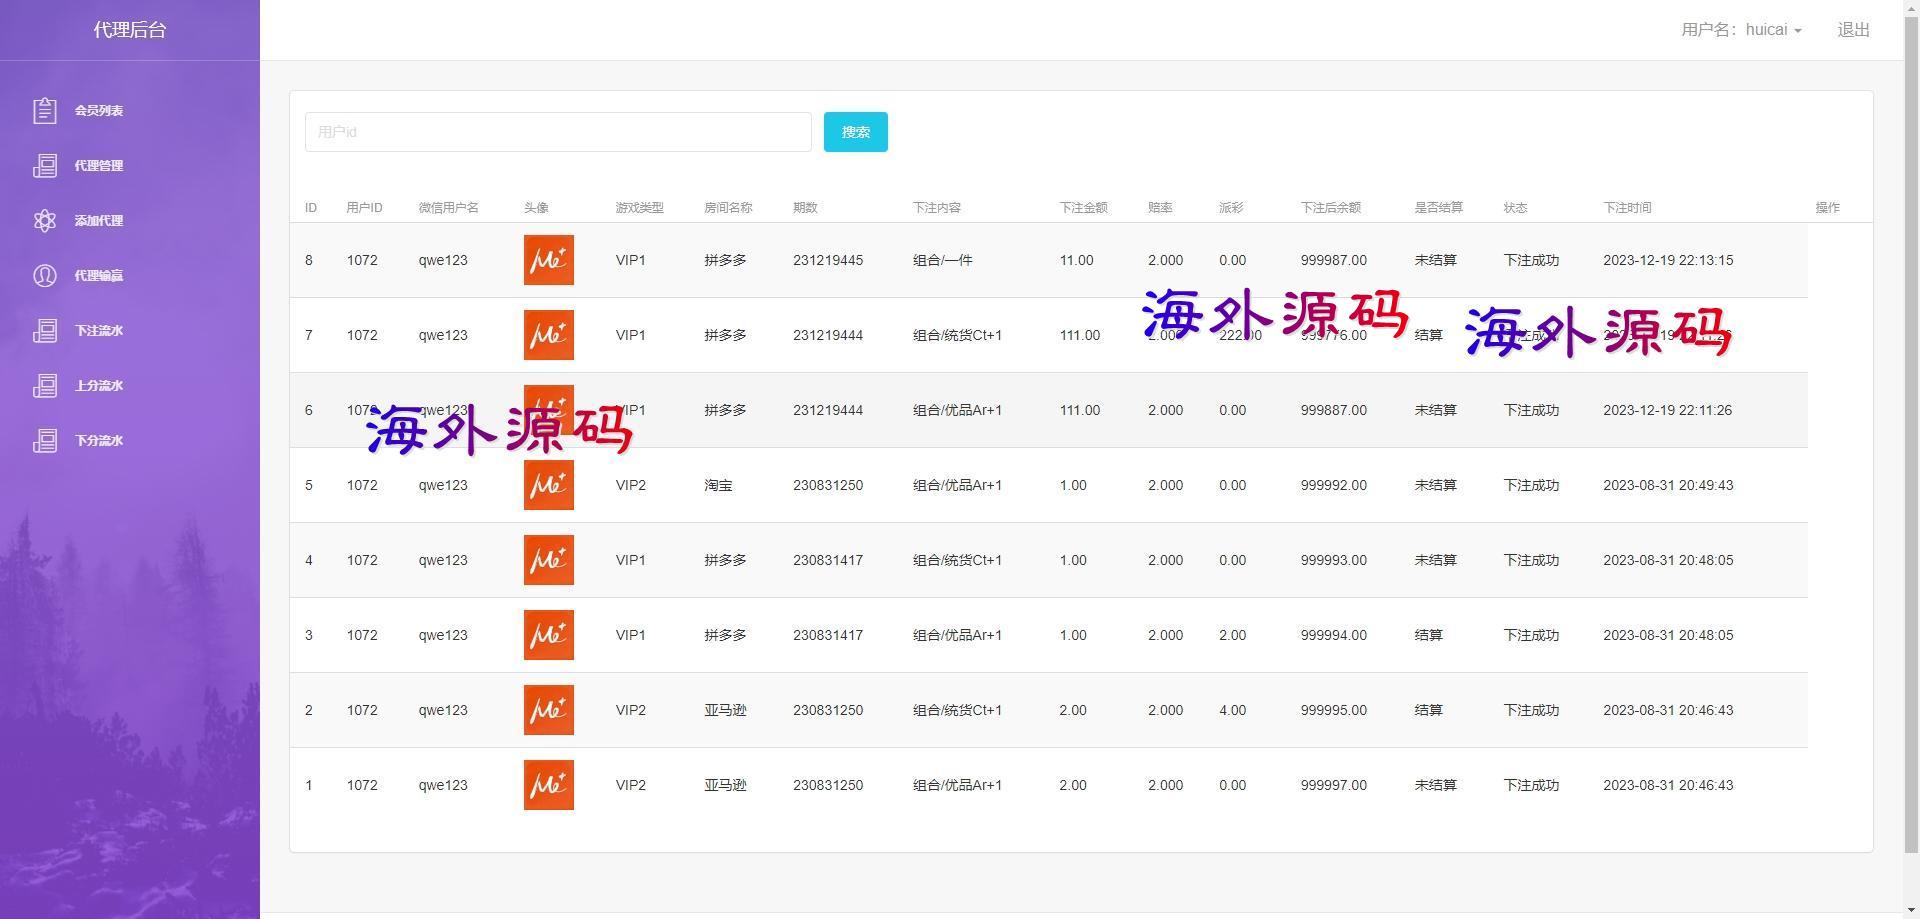Click the 会员列表 clipboard icon
1920x919 pixels.
45,110
